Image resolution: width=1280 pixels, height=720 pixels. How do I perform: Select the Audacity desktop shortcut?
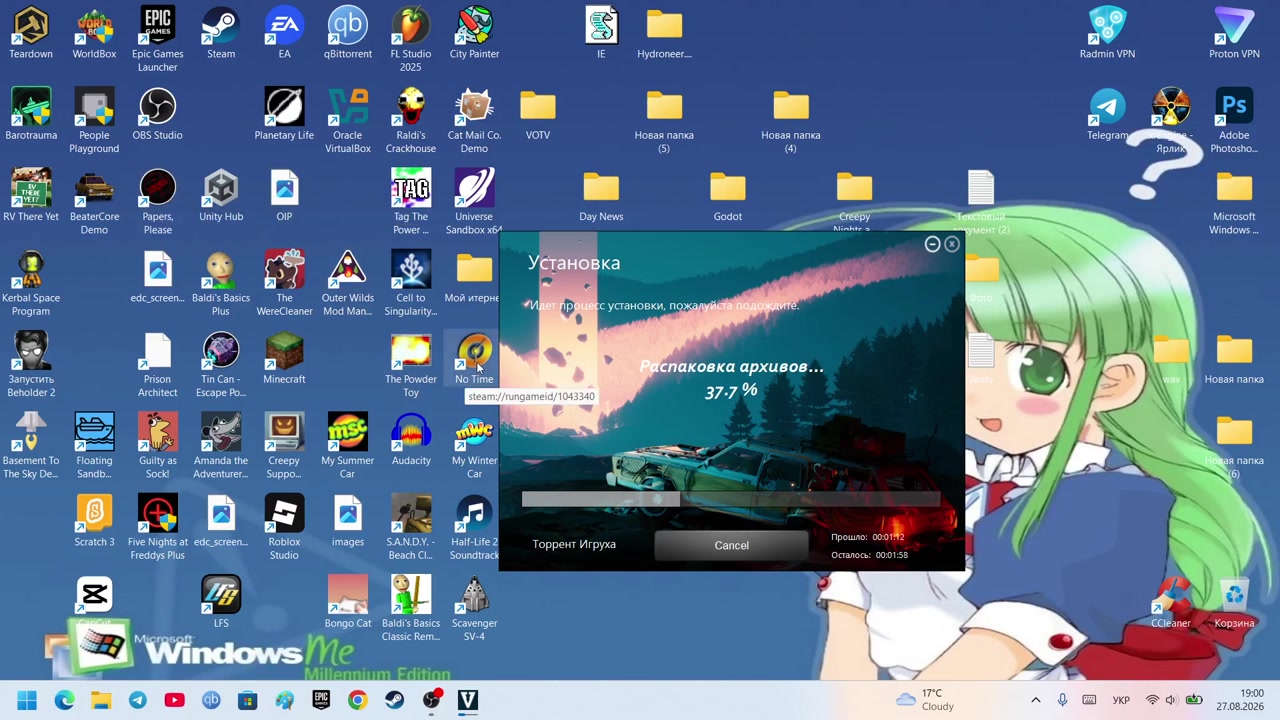411,441
